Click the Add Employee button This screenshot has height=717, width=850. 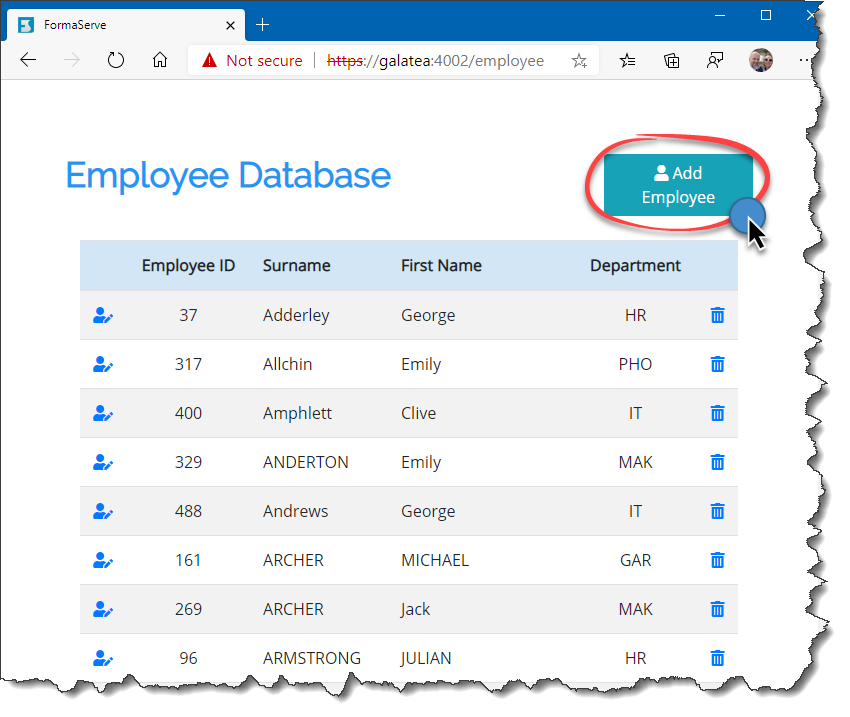(x=678, y=185)
